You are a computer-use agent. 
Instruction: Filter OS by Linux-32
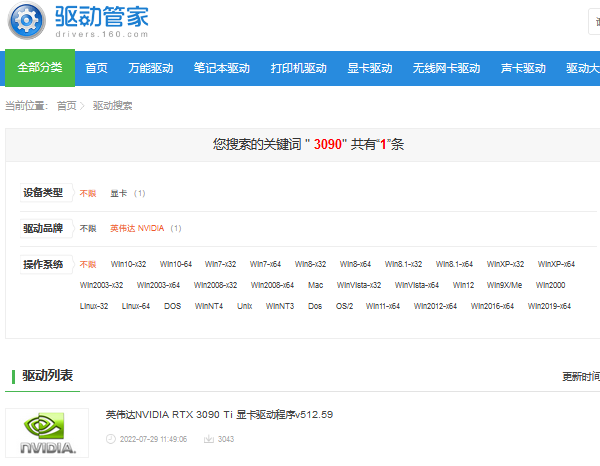(x=94, y=306)
